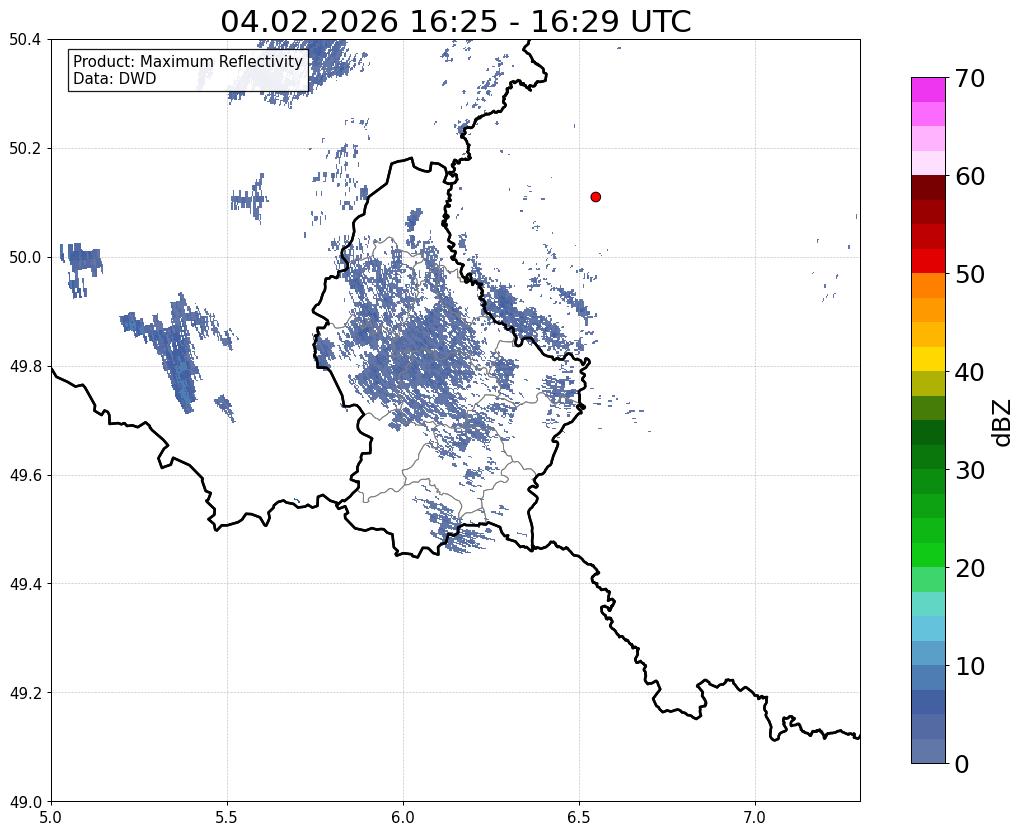Screen dimensions: 1023x834
Task: Click the magenta top colorbar segment
Action: (x=928, y=90)
